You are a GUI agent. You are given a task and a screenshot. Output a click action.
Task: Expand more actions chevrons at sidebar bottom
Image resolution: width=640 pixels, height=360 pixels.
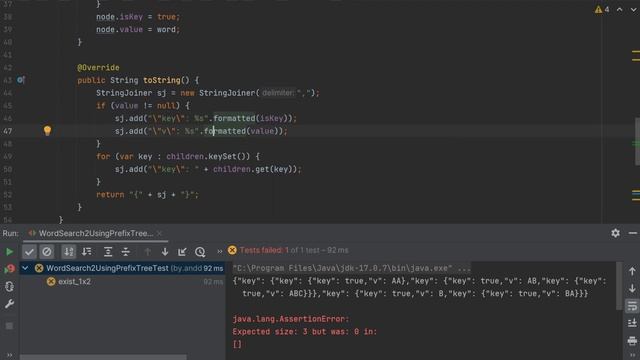9,355
